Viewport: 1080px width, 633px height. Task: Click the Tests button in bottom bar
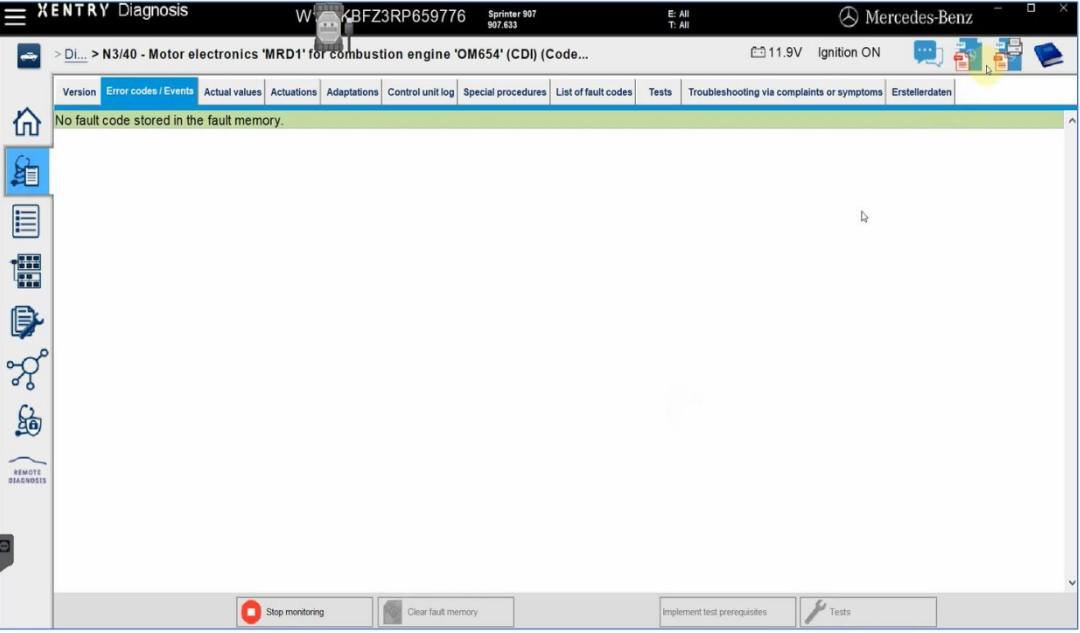click(867, 612)
